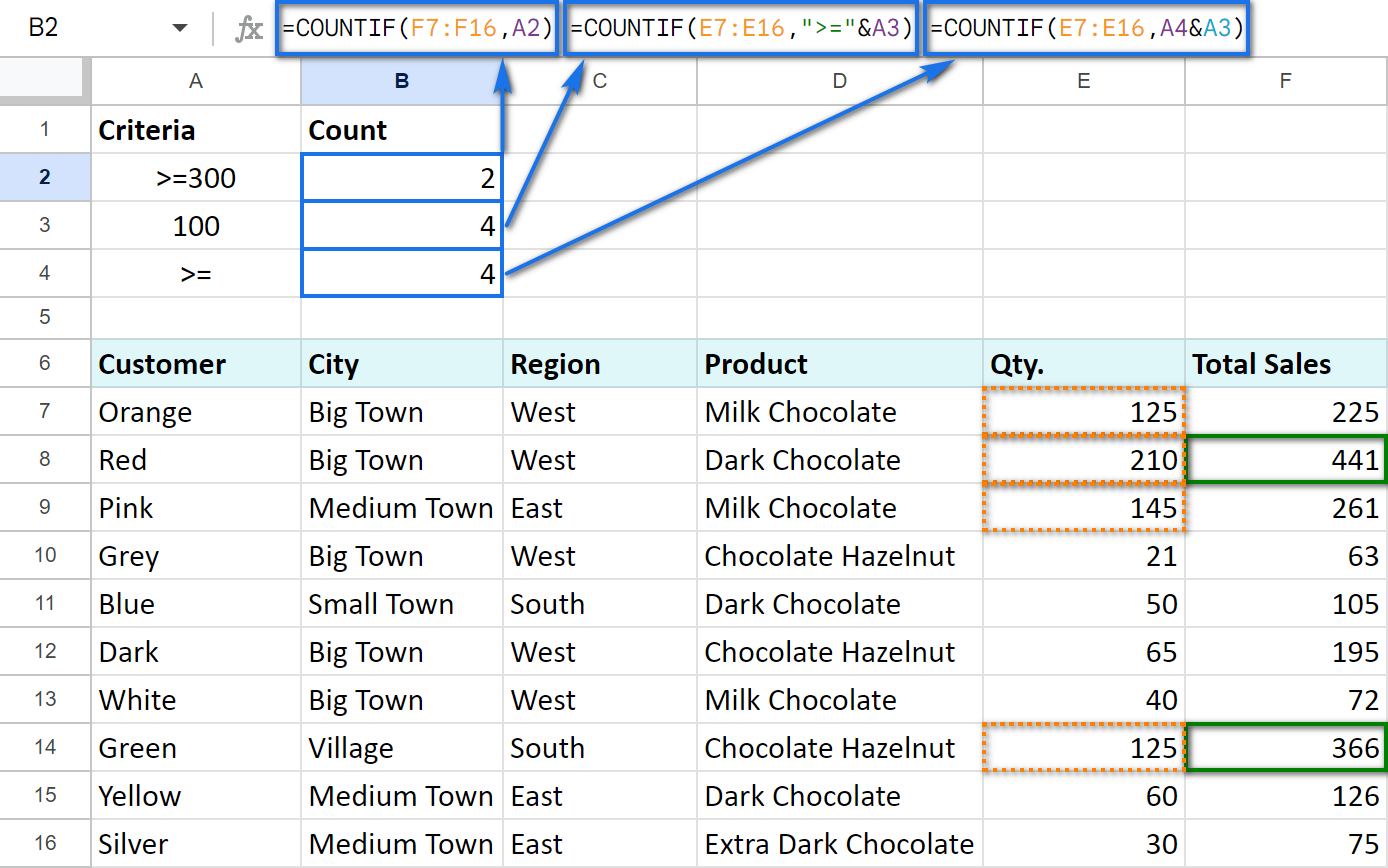Image resolution: width=1388 pixels, height=868 pixels.
Task: Click the >=300 criteria cell
Action: click(196, 178)
